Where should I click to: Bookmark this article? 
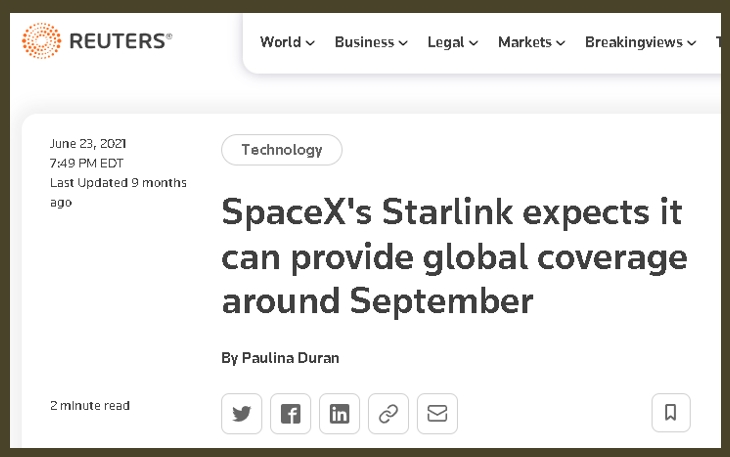click(x=671, y=413)
